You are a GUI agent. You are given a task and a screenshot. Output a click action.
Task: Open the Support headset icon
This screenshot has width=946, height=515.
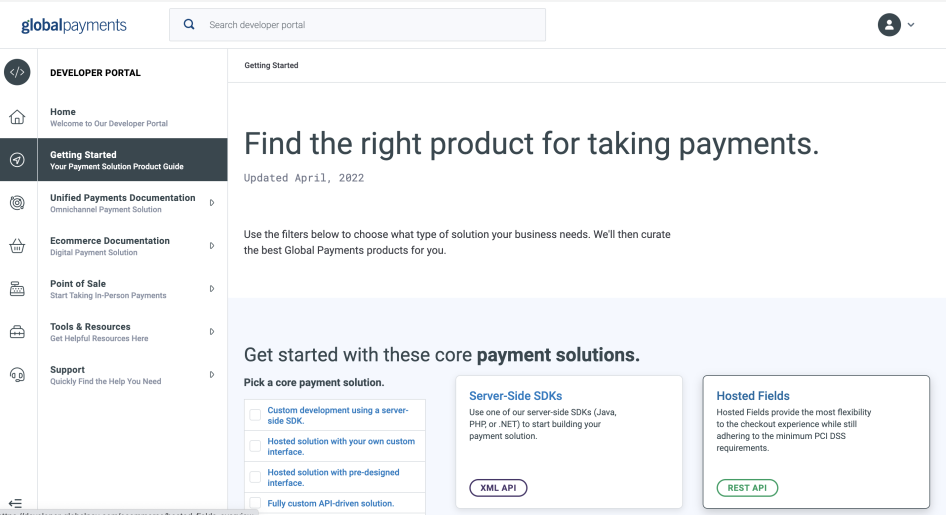point(17,375)
